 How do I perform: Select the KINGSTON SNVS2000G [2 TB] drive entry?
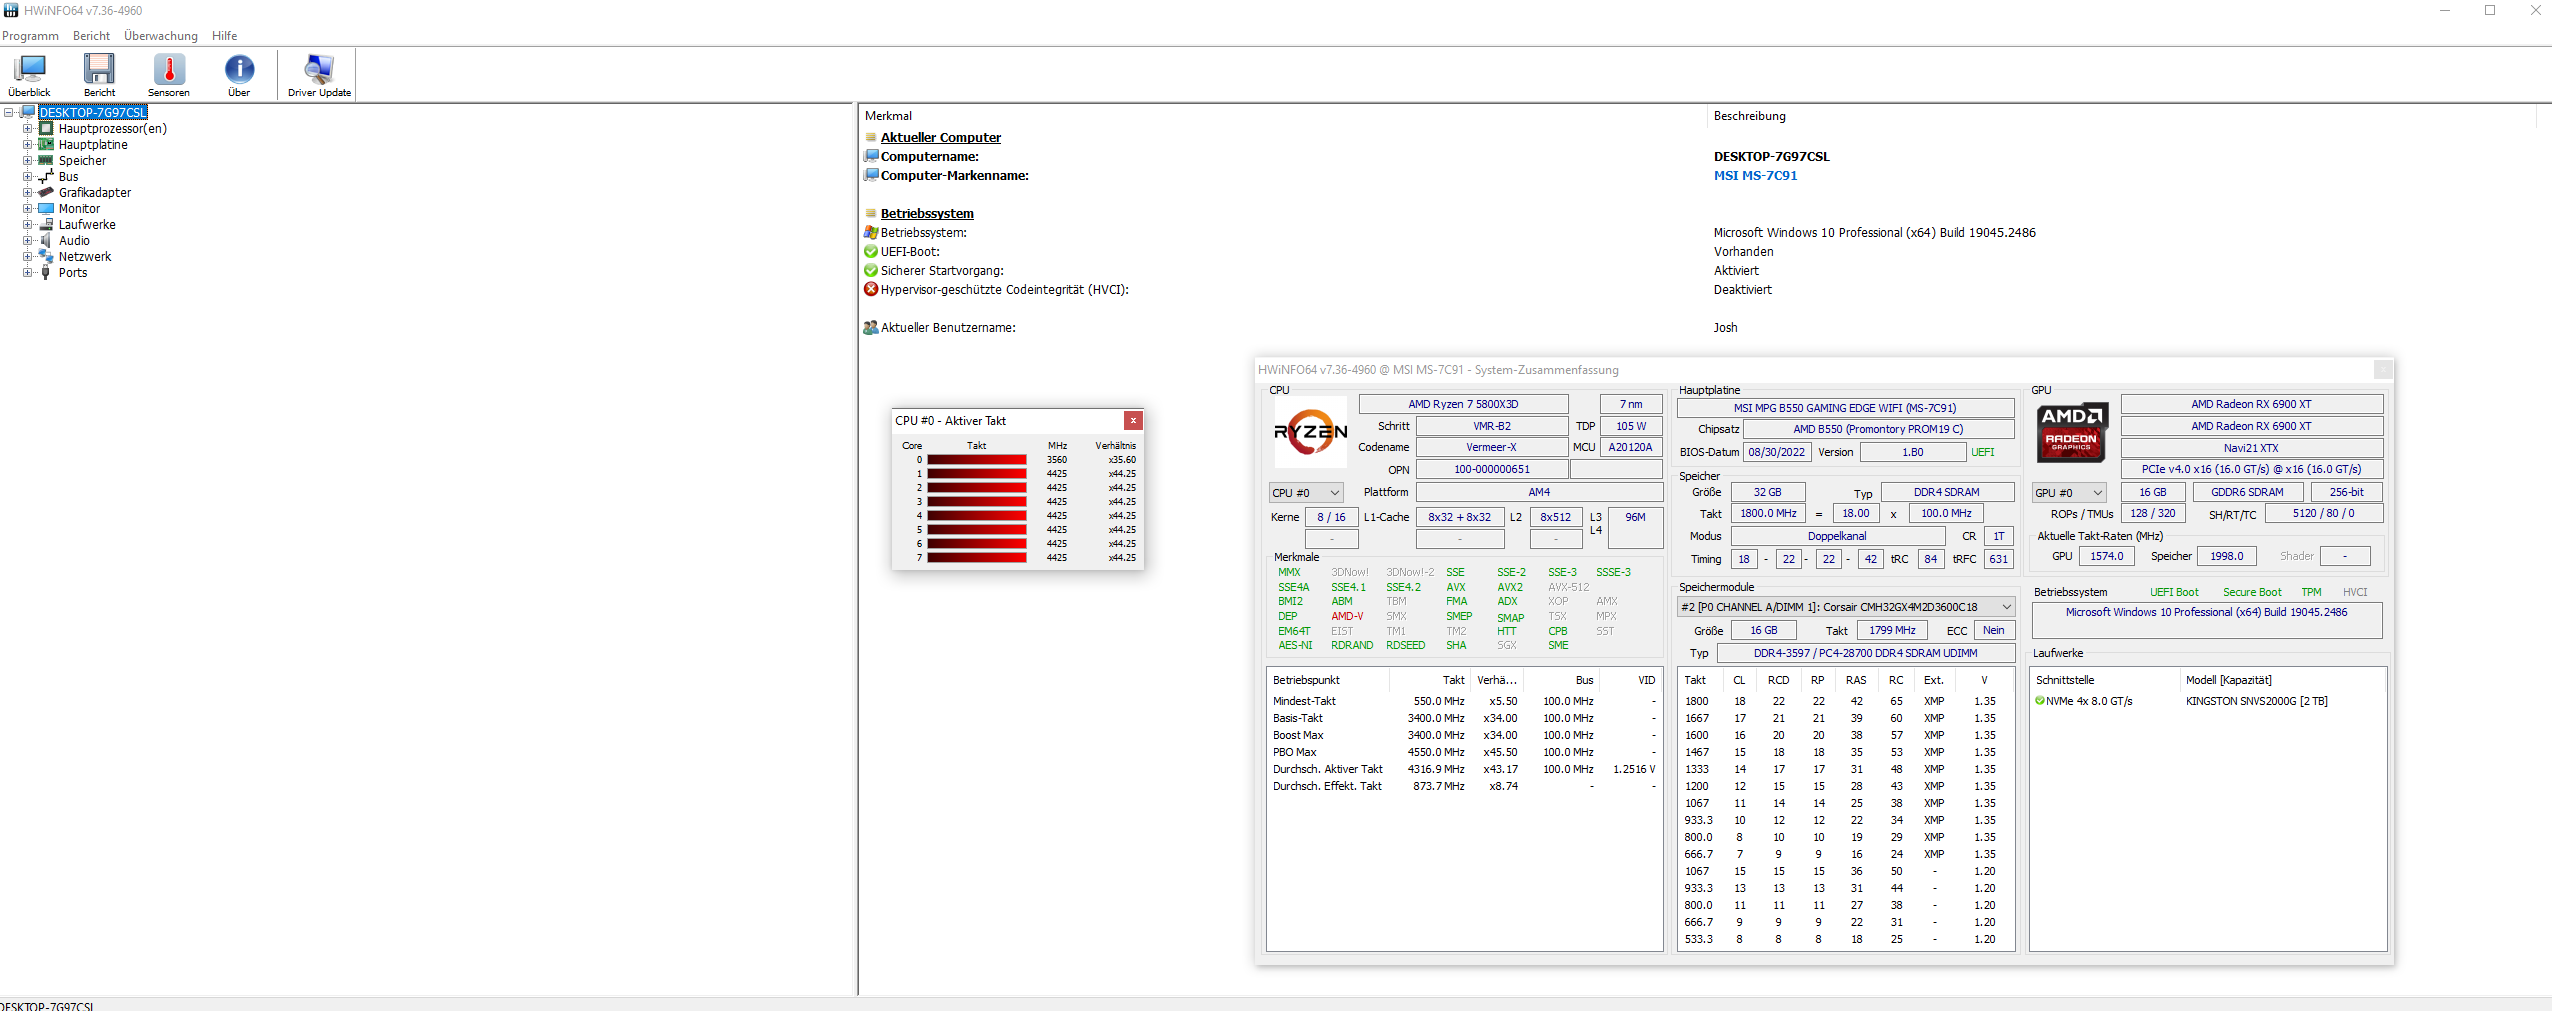coord(2256,701)
